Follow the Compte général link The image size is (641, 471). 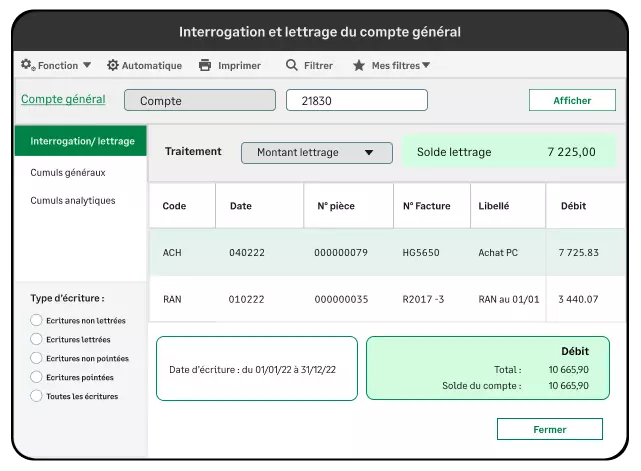pyautogui.click(x=63, y=99)
